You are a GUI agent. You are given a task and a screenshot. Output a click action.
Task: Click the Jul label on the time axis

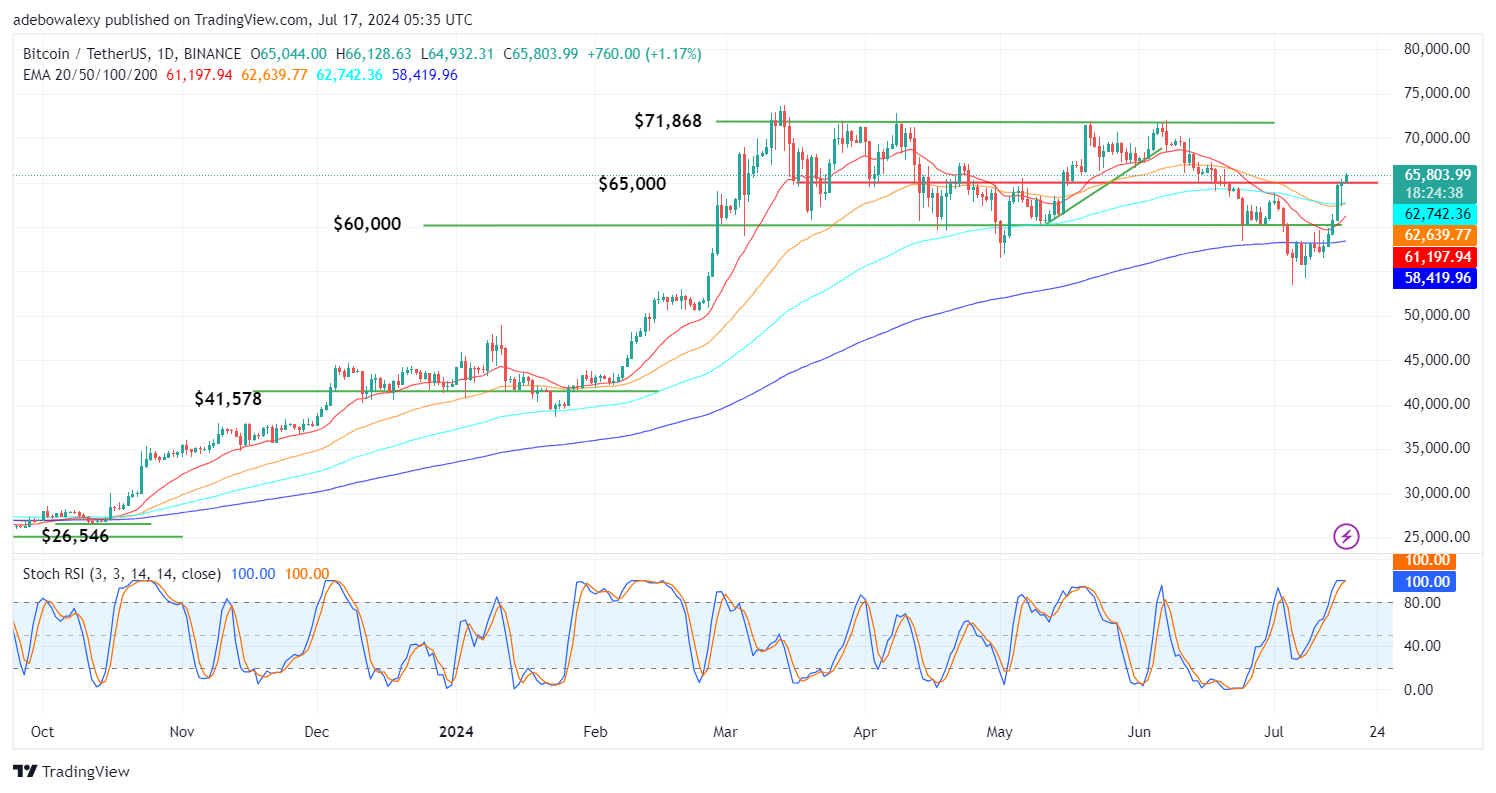[1274, 731]
